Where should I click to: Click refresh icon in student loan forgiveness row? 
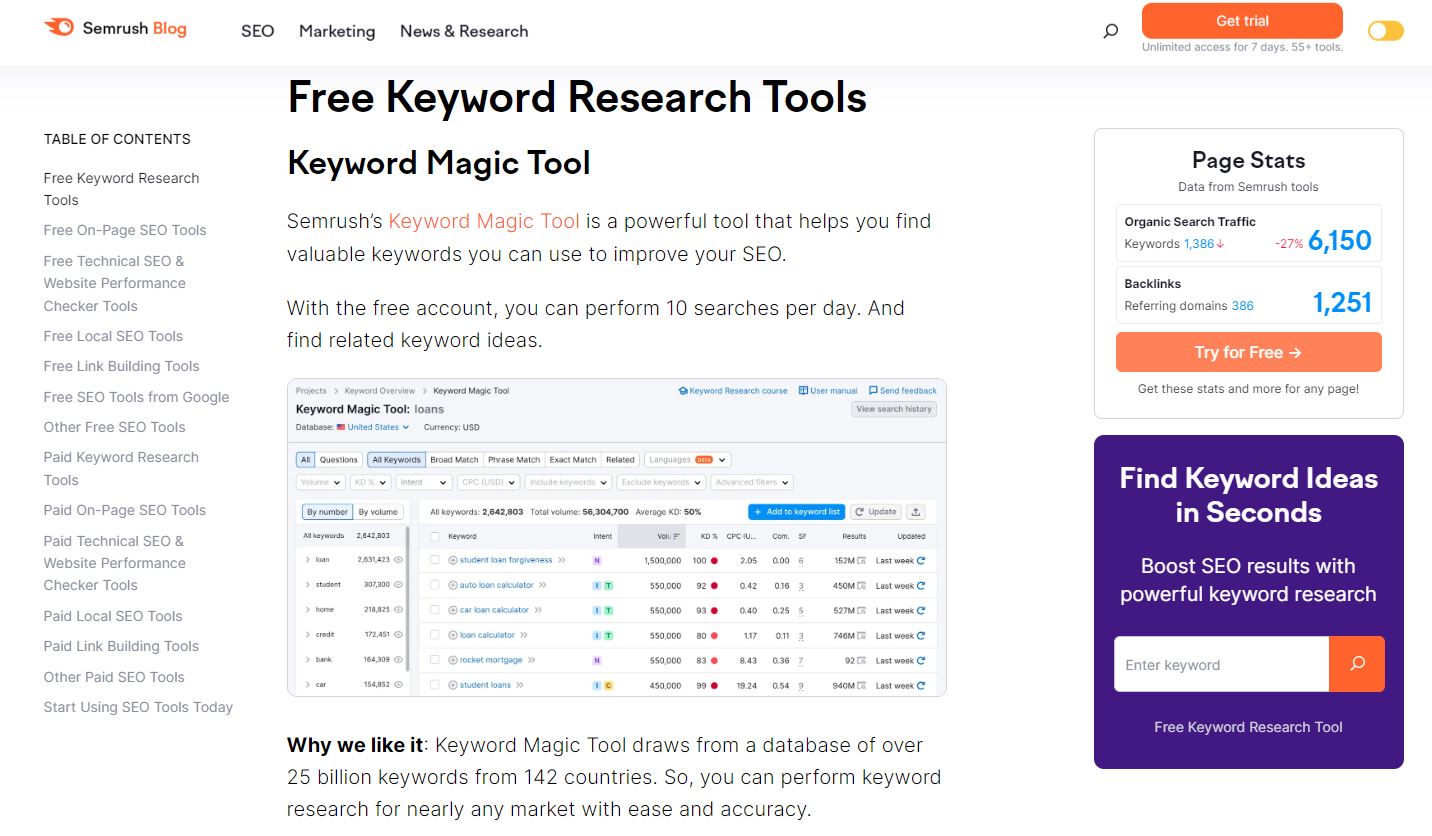pos(921,561)
